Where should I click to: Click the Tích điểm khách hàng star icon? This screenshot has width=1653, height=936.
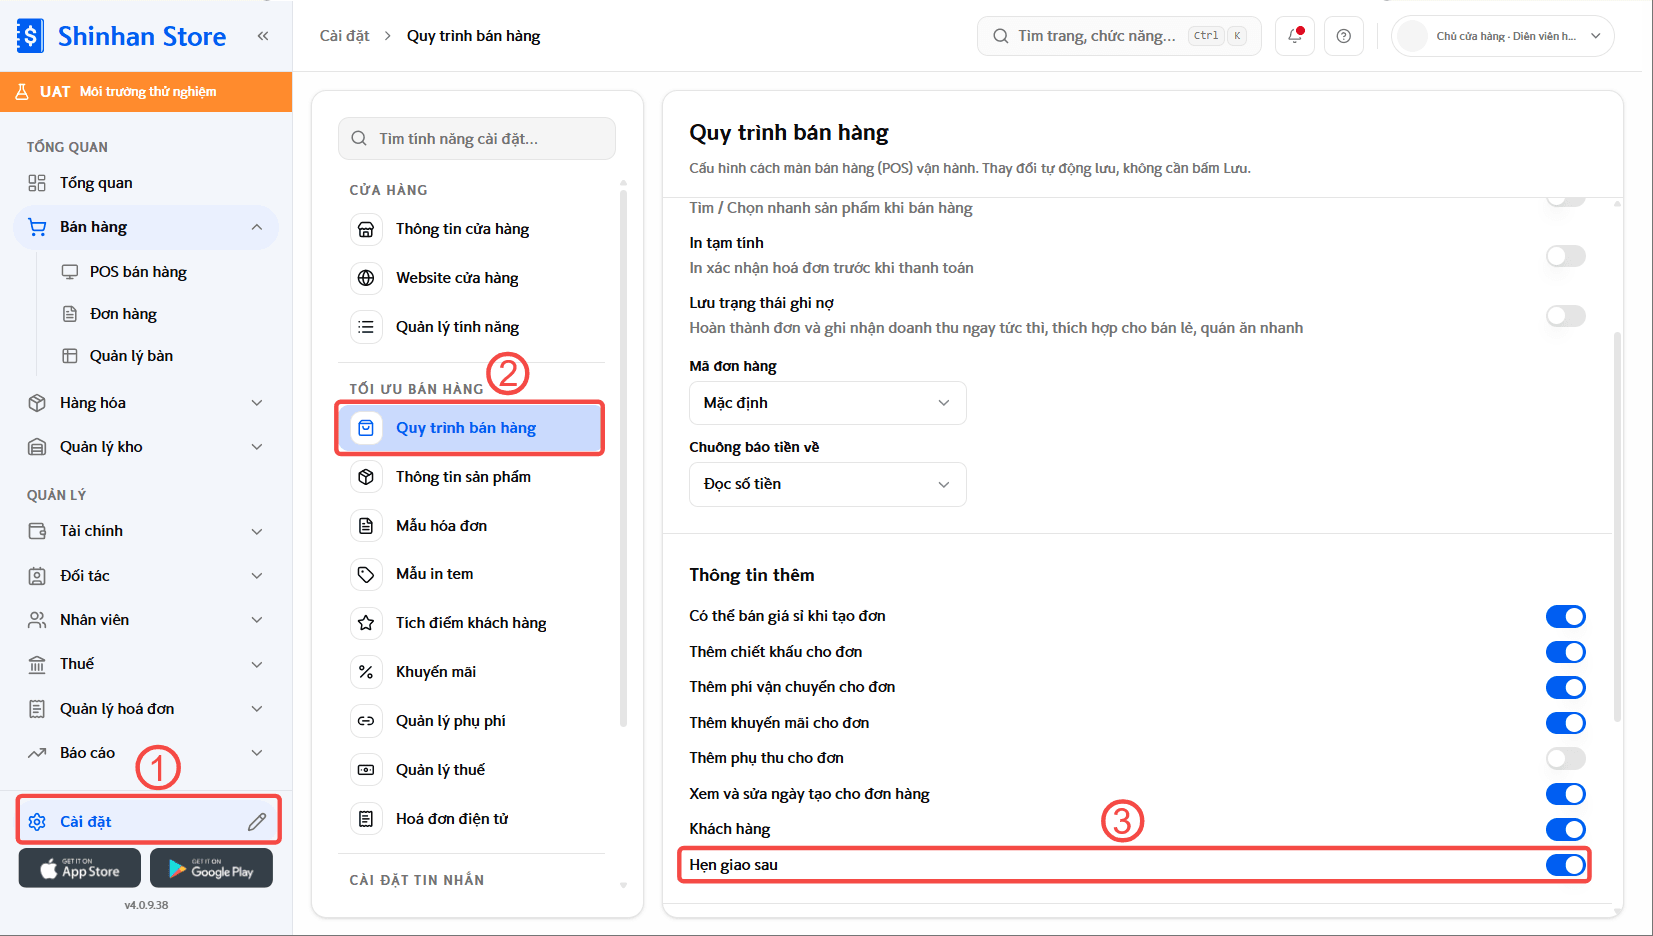click(x=366, y=623)
